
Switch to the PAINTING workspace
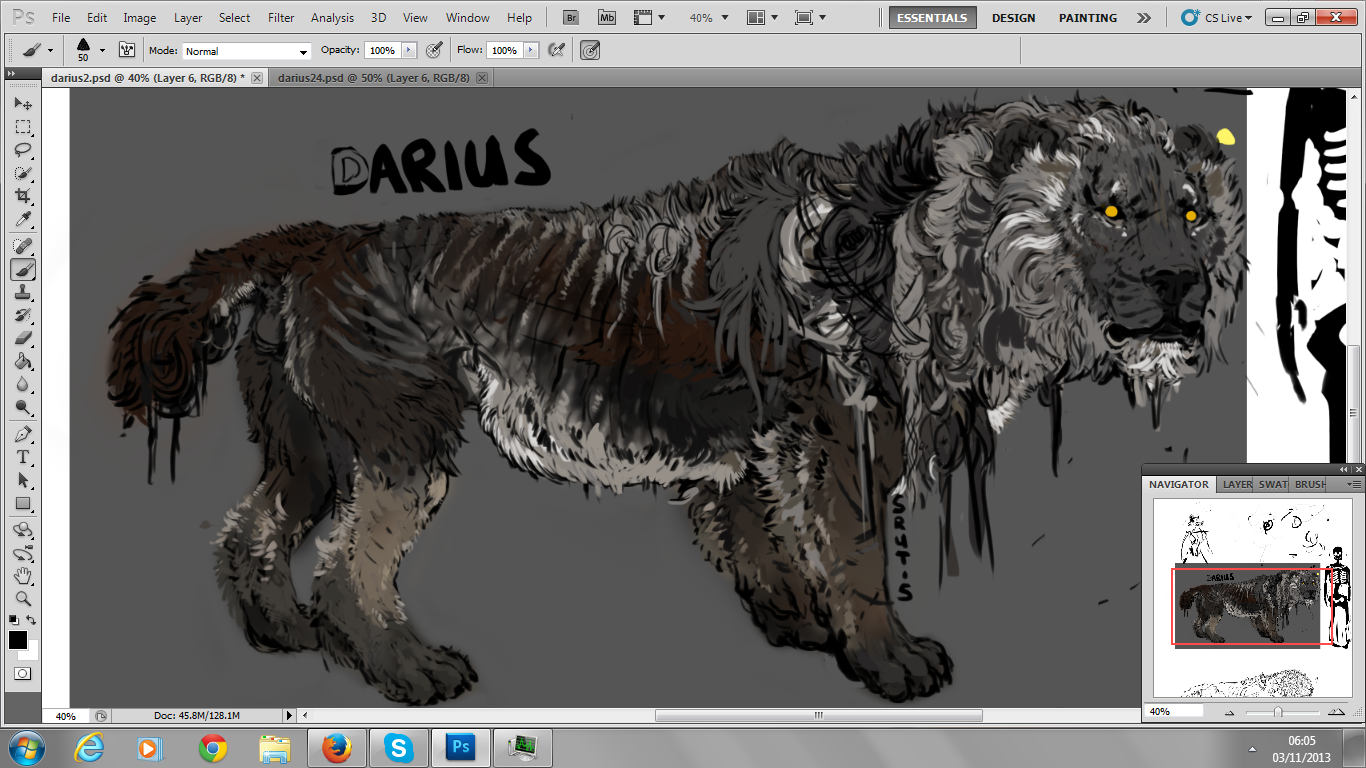pyautogui.click(x=1088, y=18)
